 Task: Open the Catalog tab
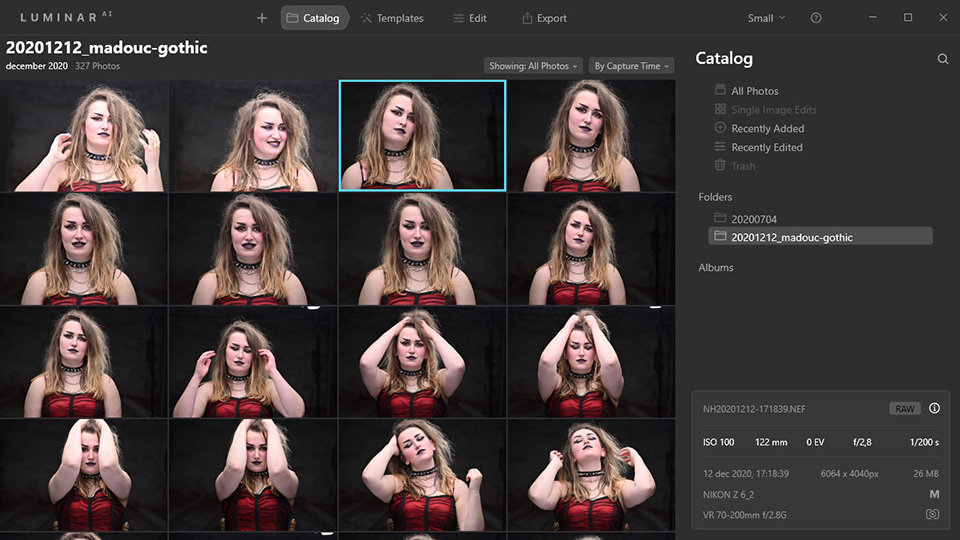[x=314, y=18]
